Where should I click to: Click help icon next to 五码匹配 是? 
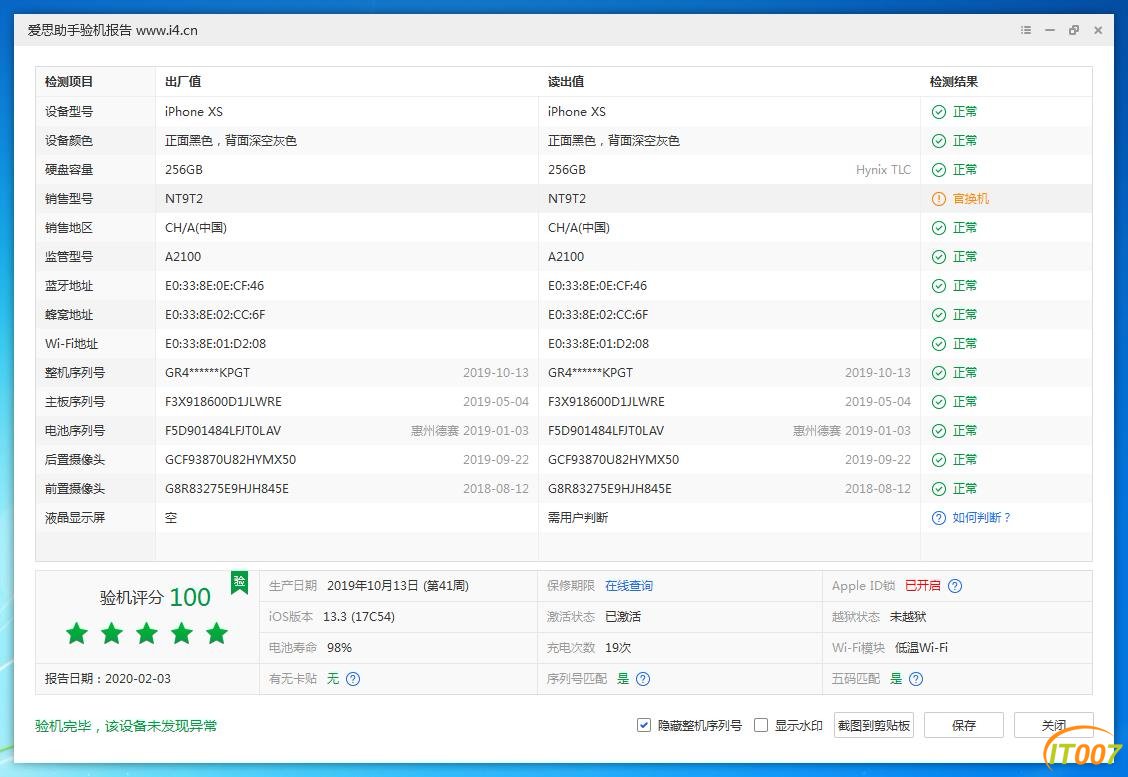pyautogui.click(x=916, y=679)
